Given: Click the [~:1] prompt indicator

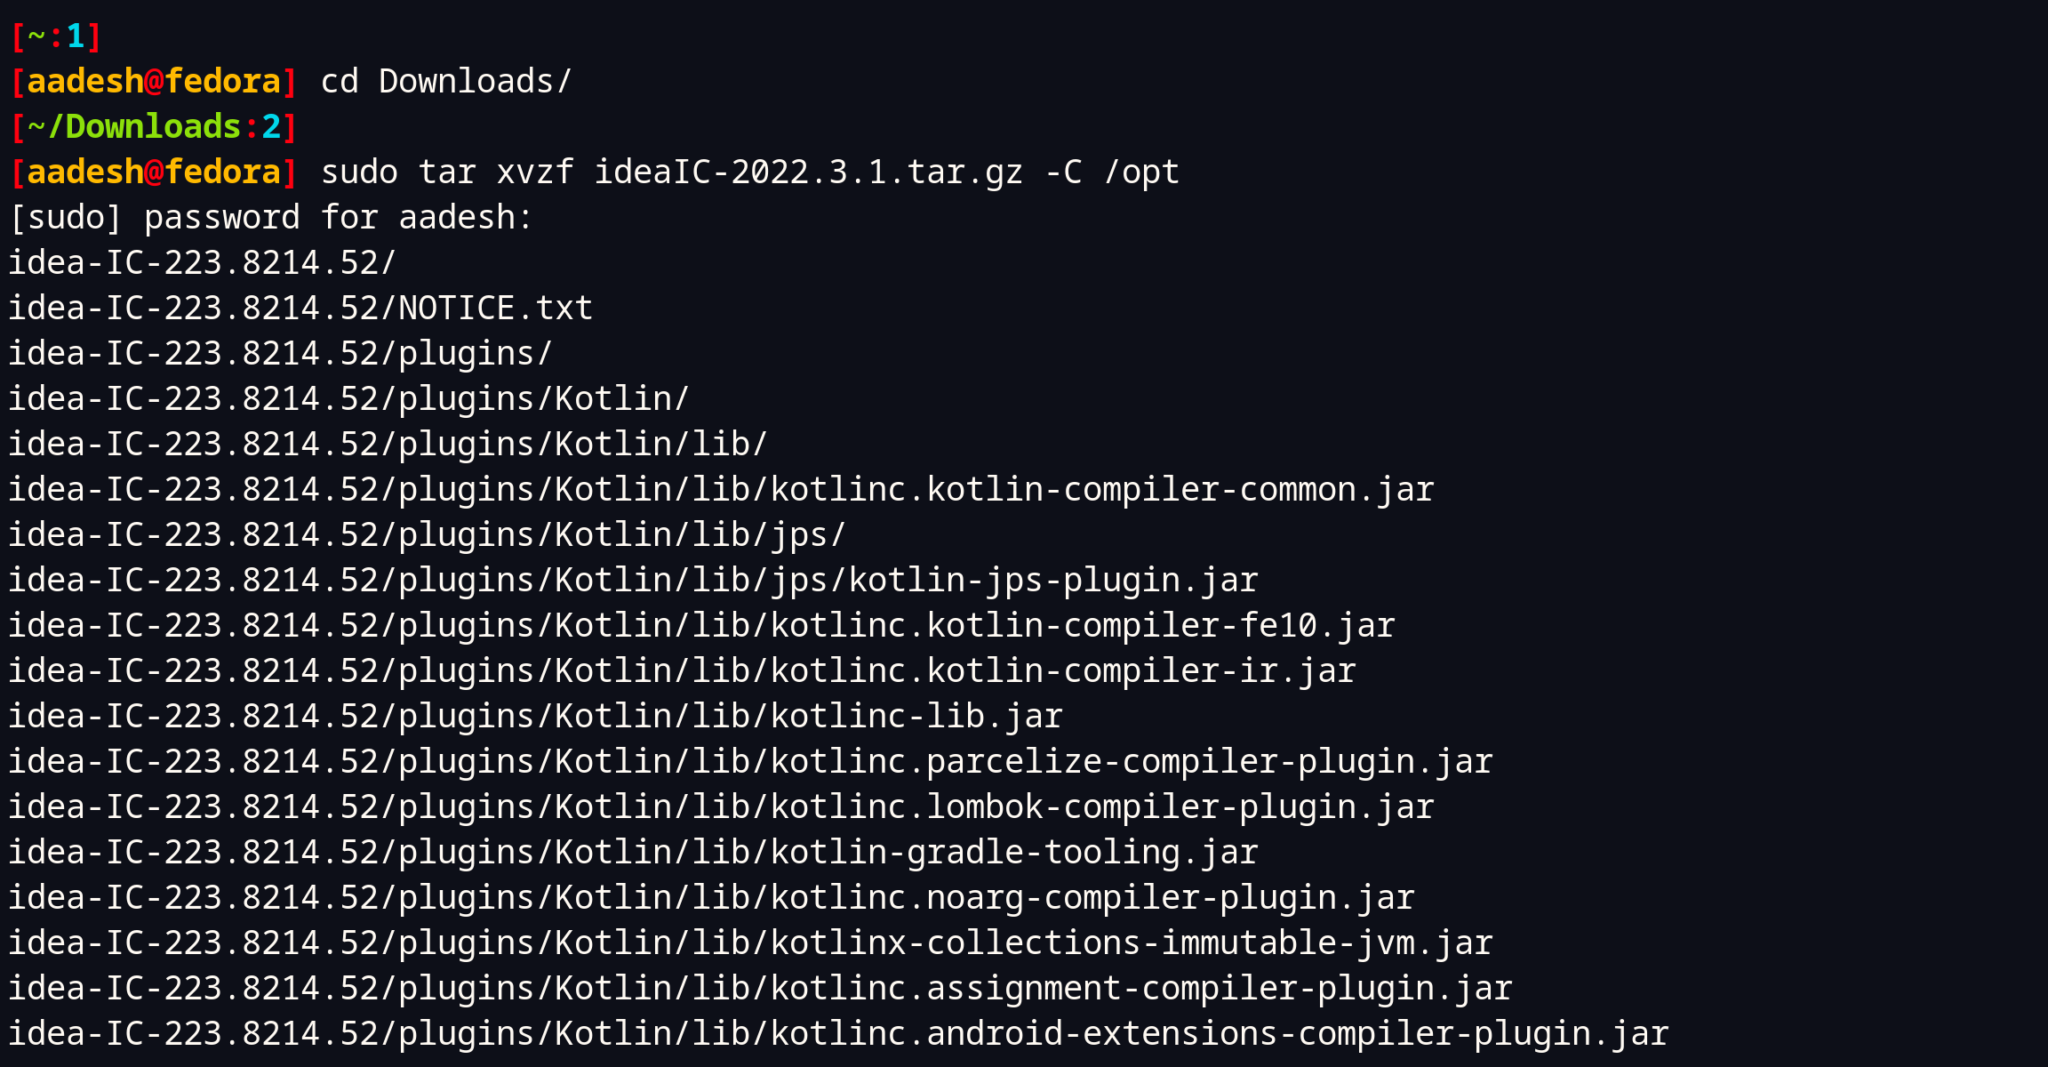Looking at the screenshot, I should [x=56, y=37].
